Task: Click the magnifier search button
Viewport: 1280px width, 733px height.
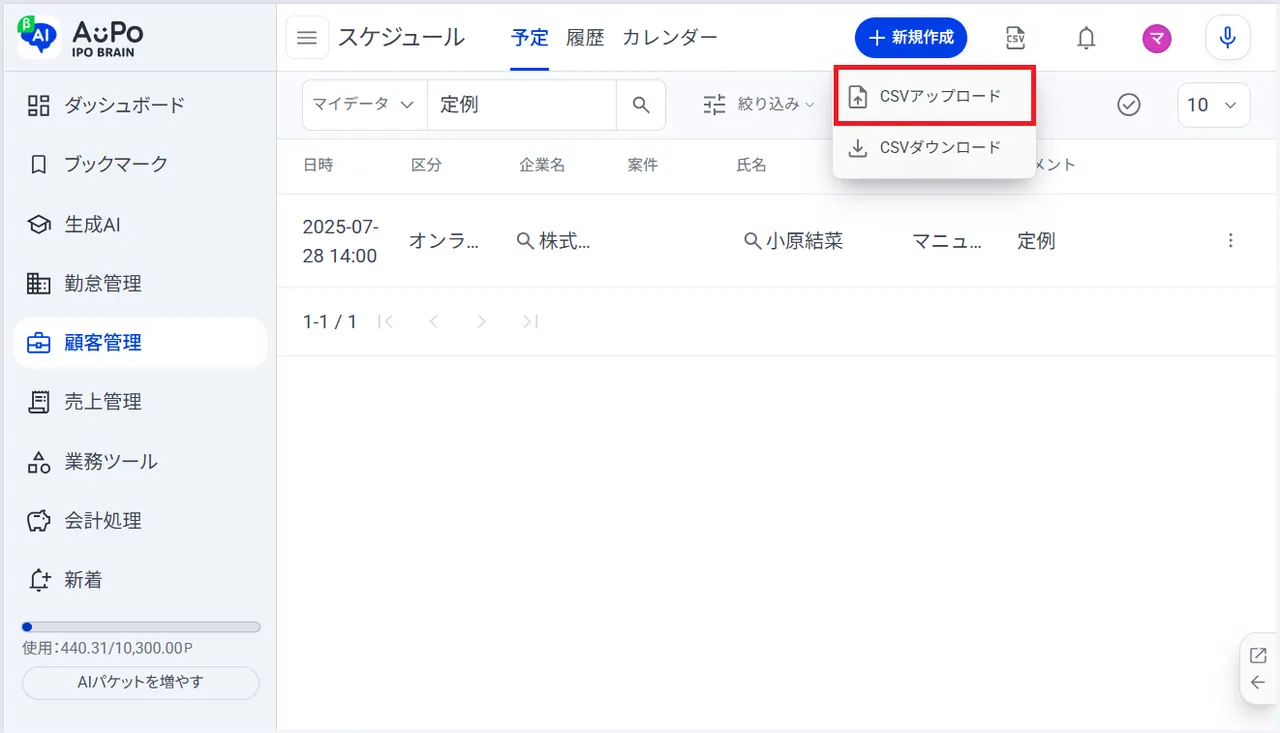Action: pyautogui.click(x=641, y=105)
